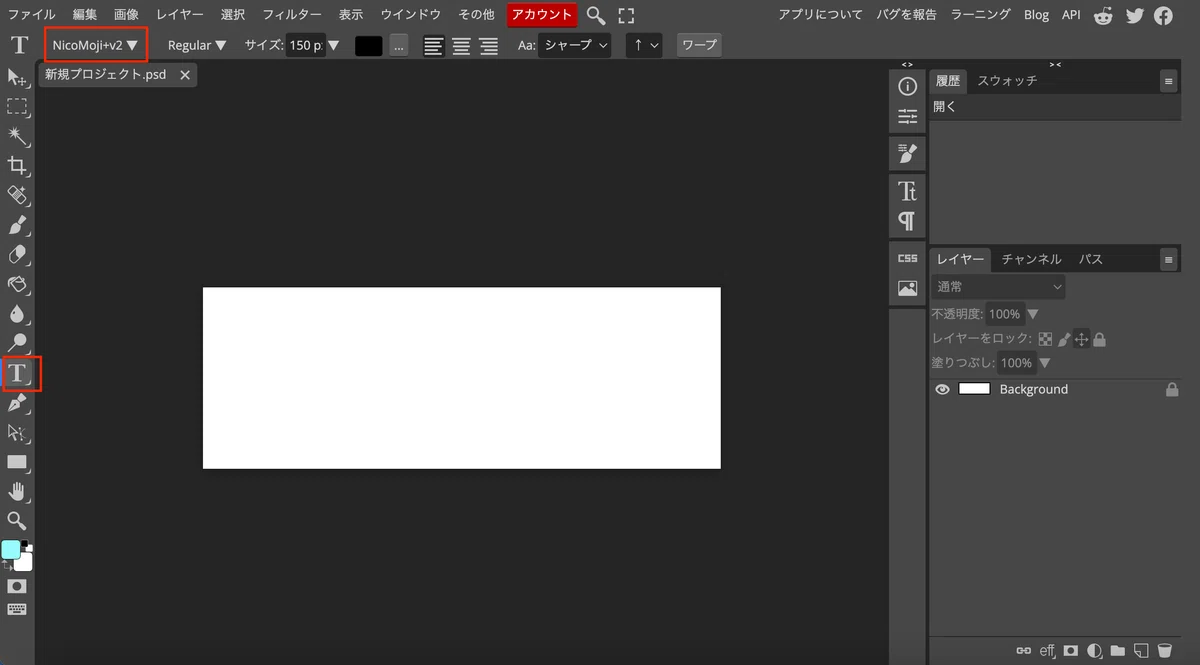Select the Blur droplet tool
This screenshot has width=1200, height=665.
click(17, 314)
